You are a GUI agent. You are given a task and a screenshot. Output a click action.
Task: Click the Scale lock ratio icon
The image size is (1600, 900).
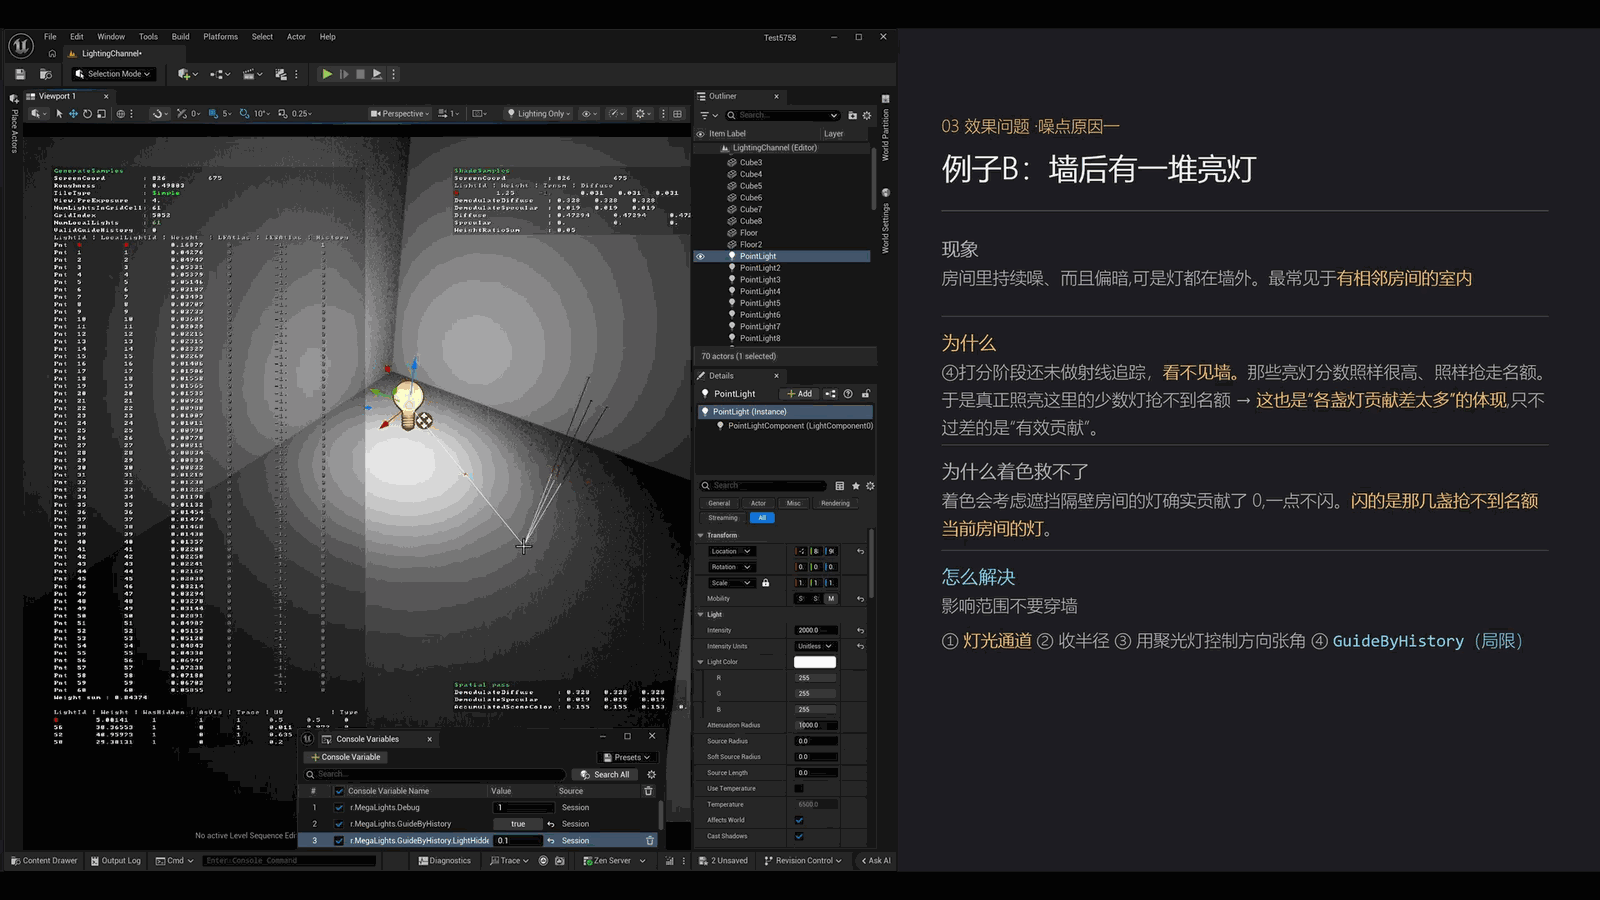pos(766,583)
